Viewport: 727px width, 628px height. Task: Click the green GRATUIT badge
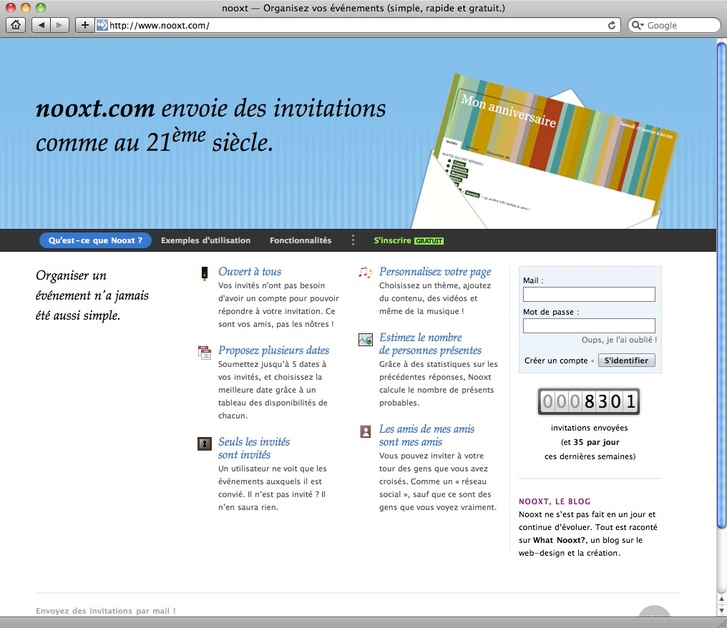[429, 241]
